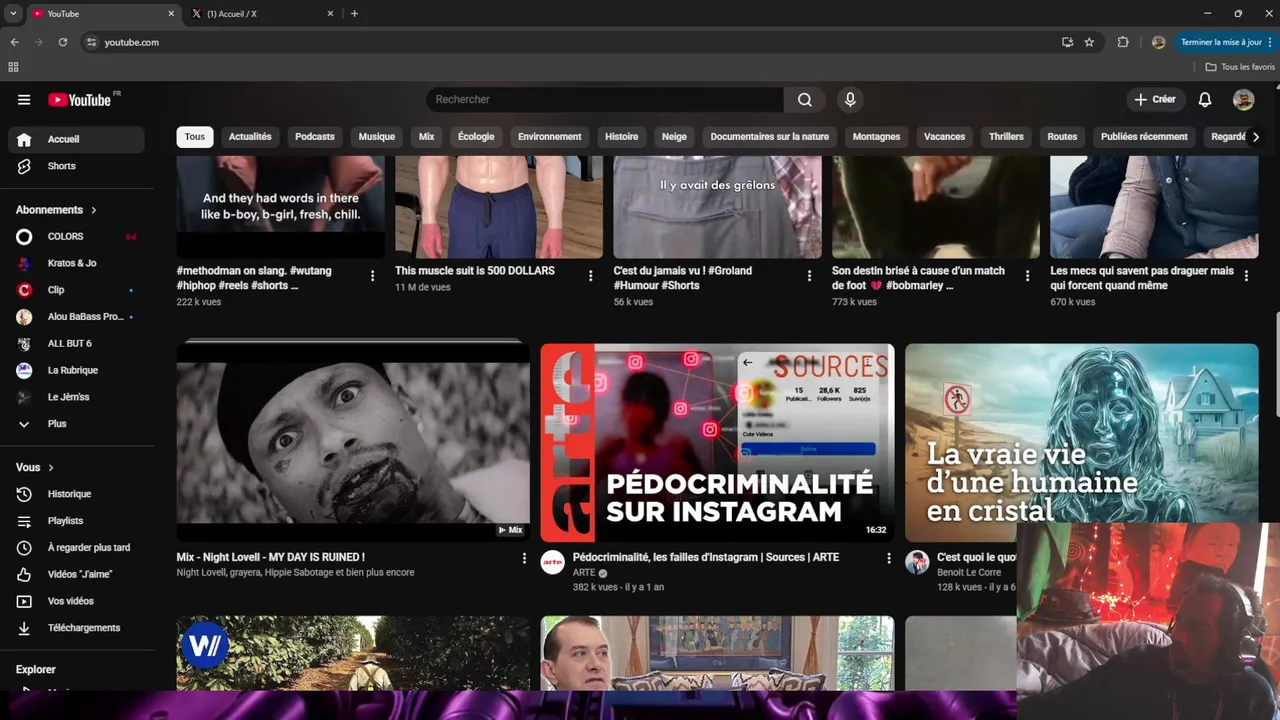The image size is (1280, 720).
Task: Open options for Pédocriminalité ARTE video
Action: (x=889, y=559)
